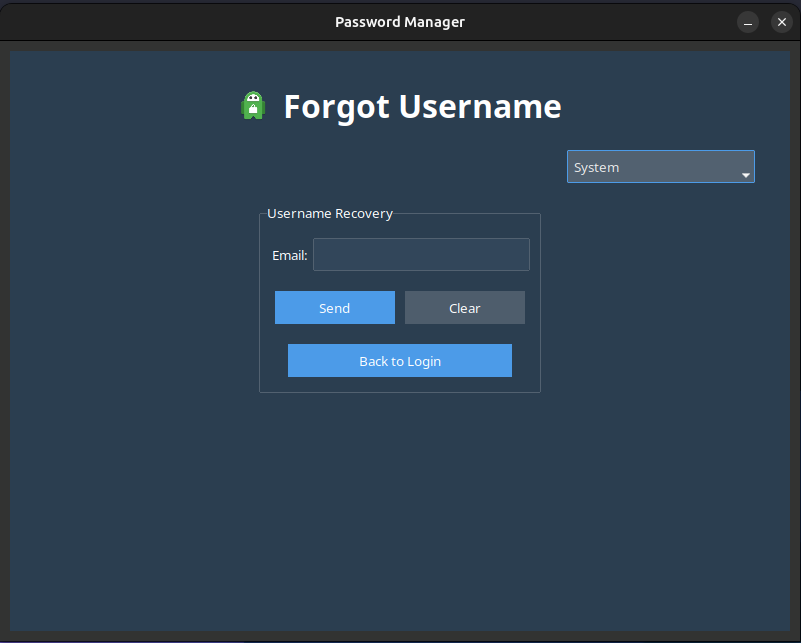The height and width of the screenshot is (643, 801).
Task: Click the "Password Manager" window title text
Action: [x=400, y=22]
